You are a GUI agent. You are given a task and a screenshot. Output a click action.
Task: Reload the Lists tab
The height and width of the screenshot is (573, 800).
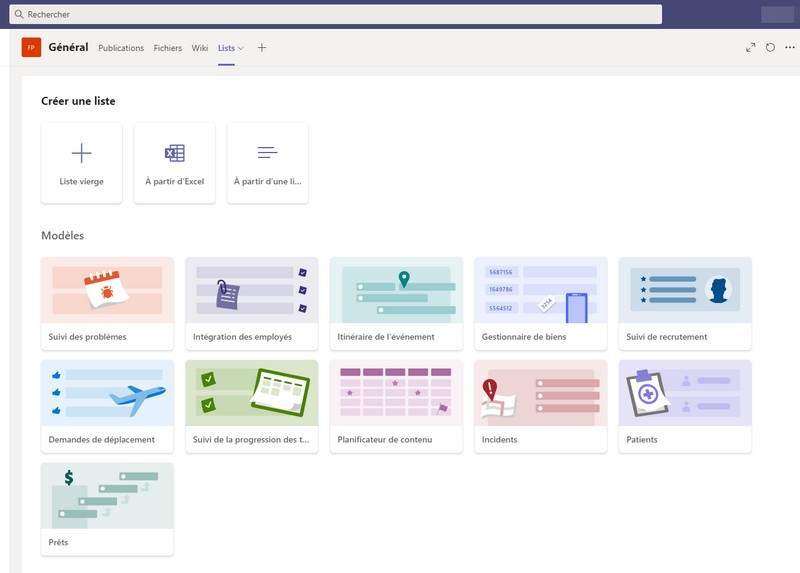pos(770,47)
